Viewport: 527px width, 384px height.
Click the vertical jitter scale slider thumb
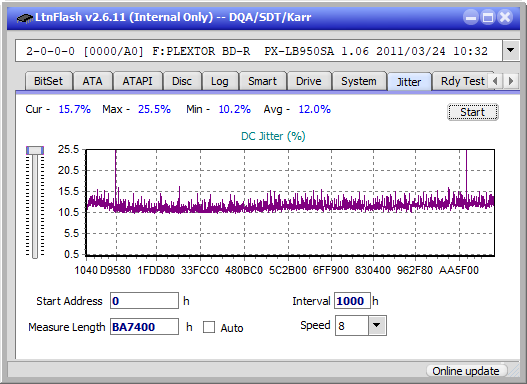click(35, 150)
